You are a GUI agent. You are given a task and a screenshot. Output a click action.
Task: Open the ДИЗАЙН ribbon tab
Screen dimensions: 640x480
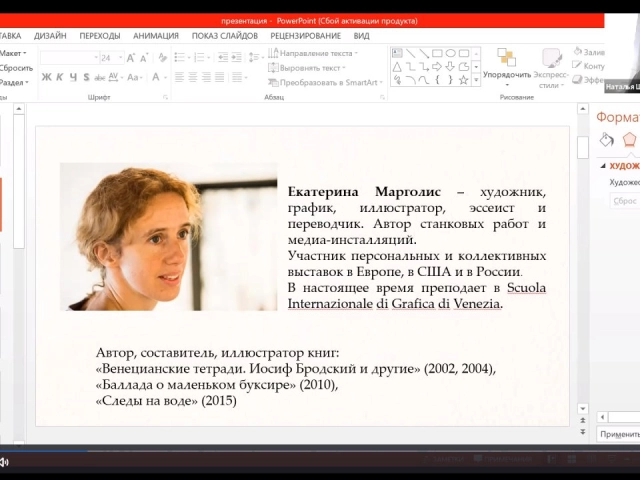(x=49, y=36)
